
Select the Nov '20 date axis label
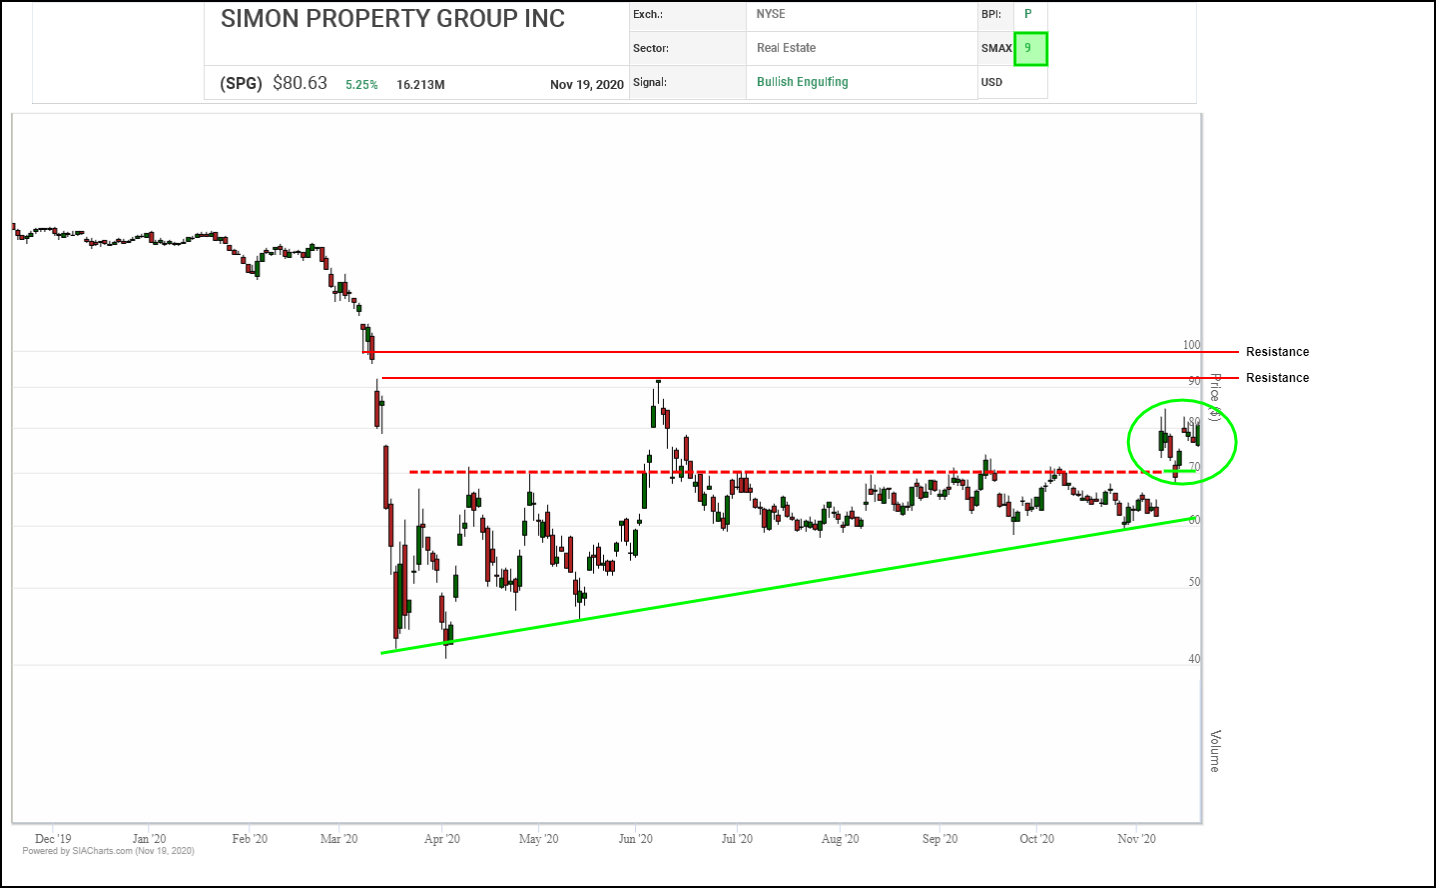[1136, 839]
